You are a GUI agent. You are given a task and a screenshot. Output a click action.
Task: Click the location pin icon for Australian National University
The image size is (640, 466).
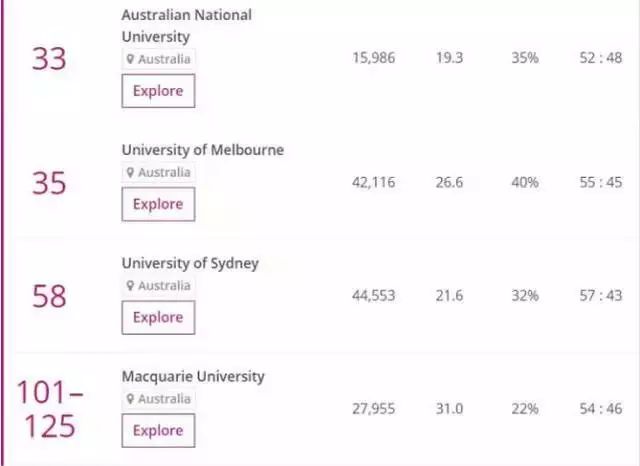point(130,59)
